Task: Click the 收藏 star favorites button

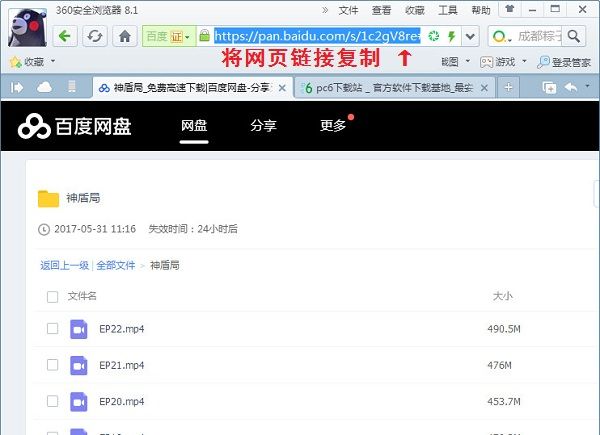Action: tap(27, 62)
